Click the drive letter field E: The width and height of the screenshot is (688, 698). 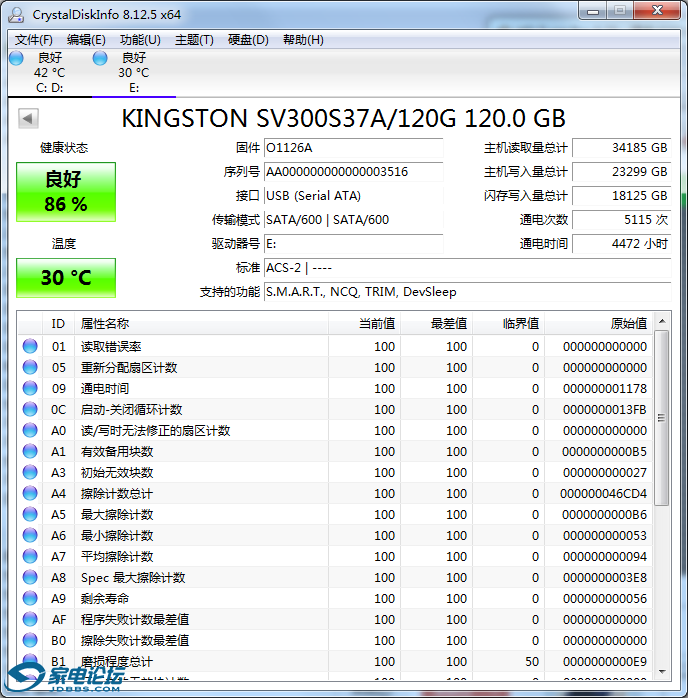[353, 244]
